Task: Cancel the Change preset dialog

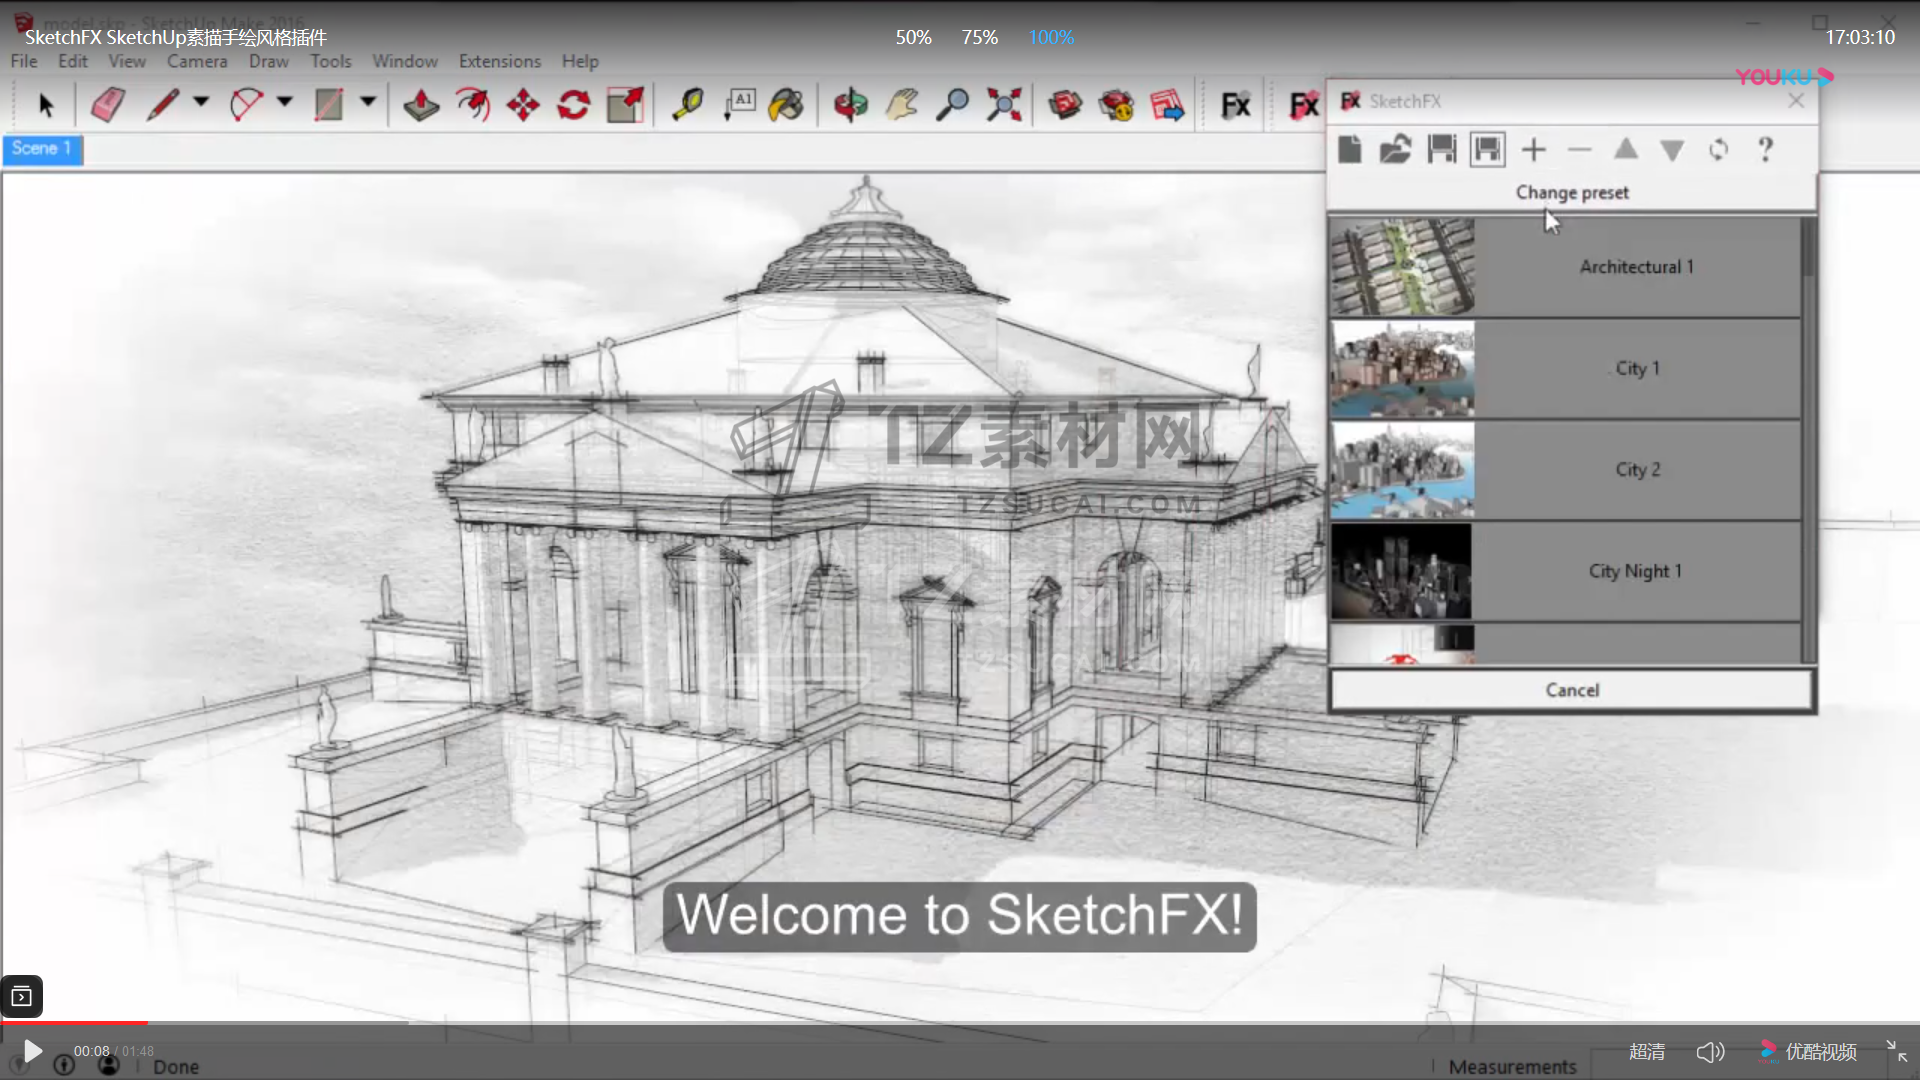Action: pos(1571,690)
